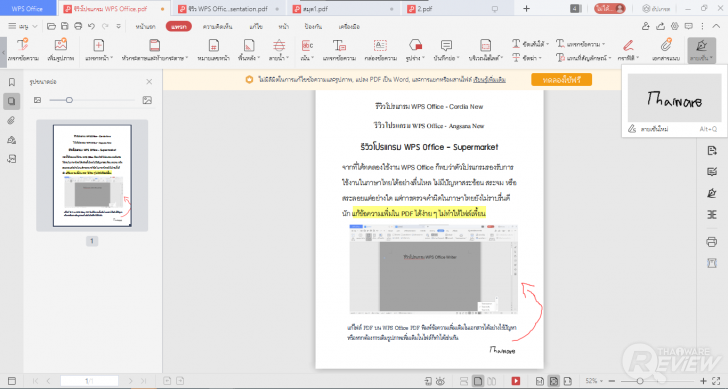Click the Page Number tool
728x389 pixels.
[213, 50]
